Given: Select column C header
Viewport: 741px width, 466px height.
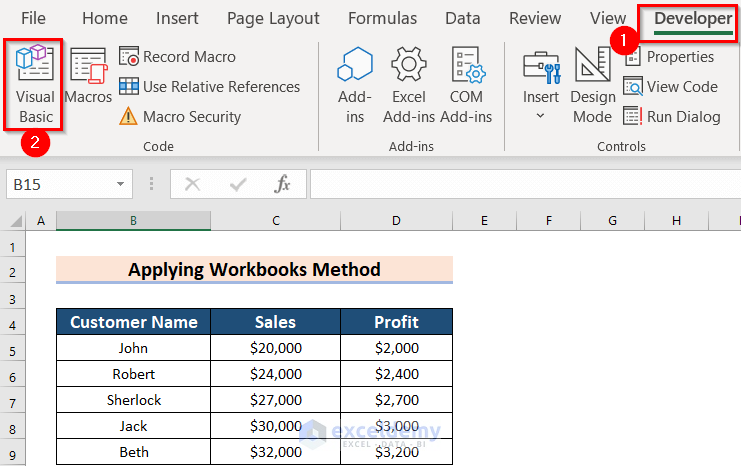Looking at the screenshot, I should 275,220.
